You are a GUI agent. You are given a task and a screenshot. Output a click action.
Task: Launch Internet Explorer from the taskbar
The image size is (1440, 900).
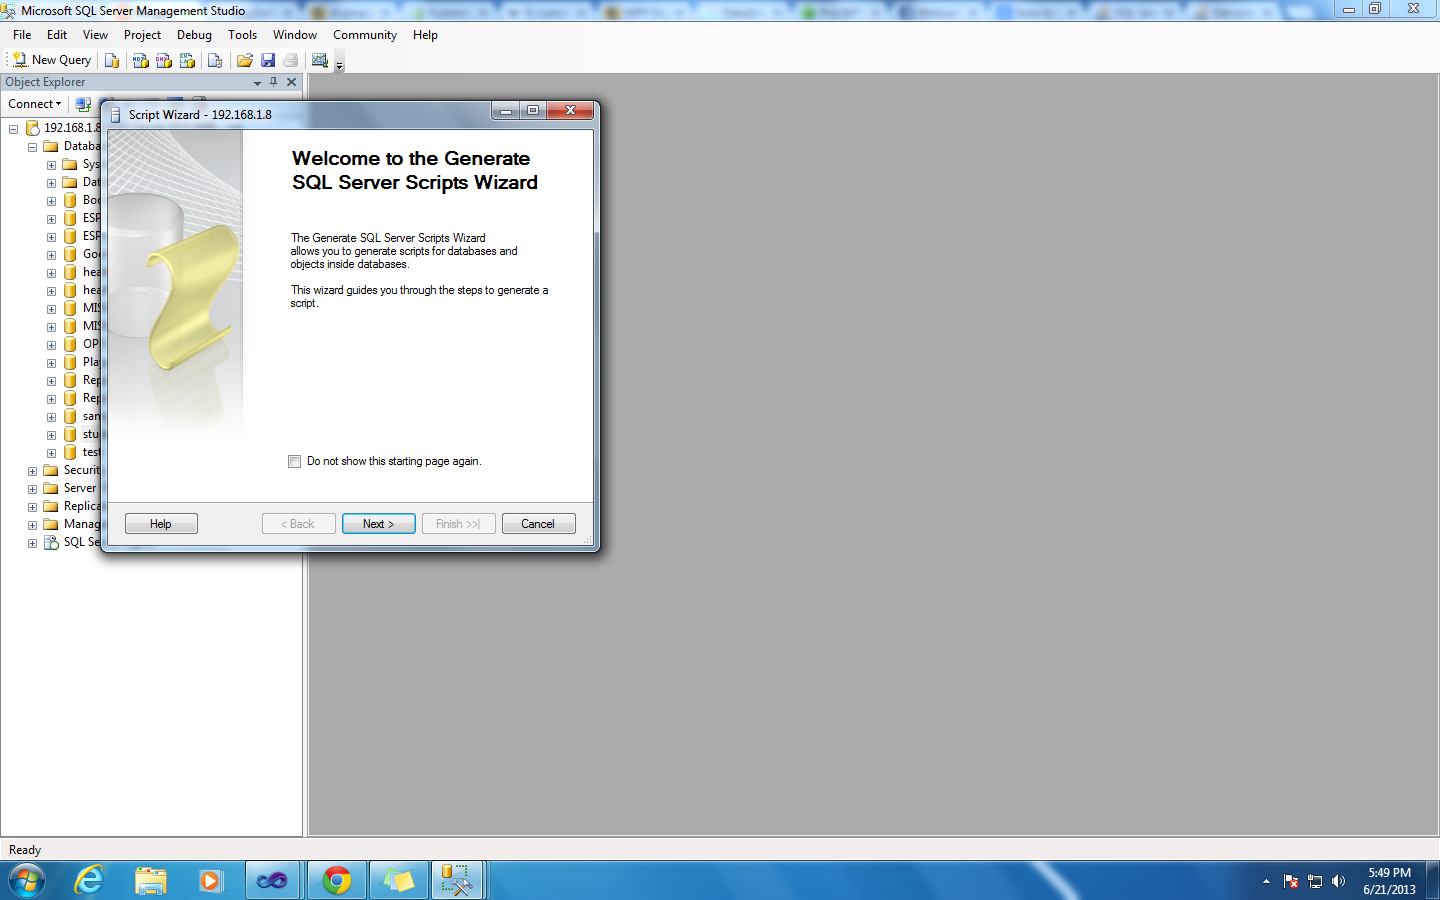click(x=90, y=881)
